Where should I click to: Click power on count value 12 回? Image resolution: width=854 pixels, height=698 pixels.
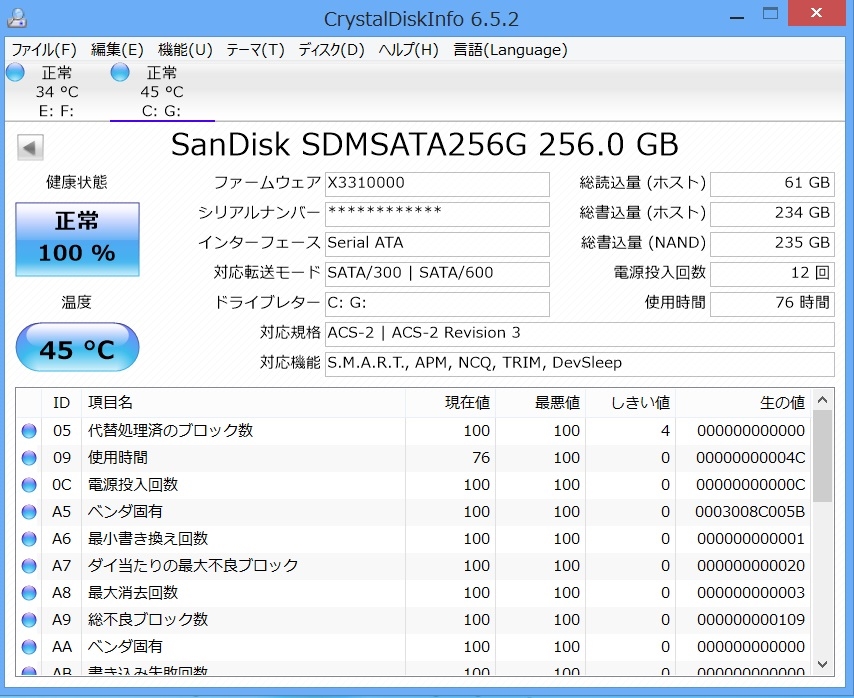click(772, 274)
